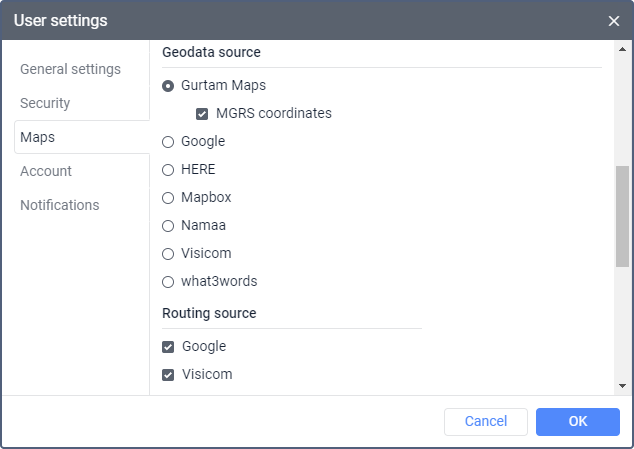Select the Maps tab

tap(38, 137)
